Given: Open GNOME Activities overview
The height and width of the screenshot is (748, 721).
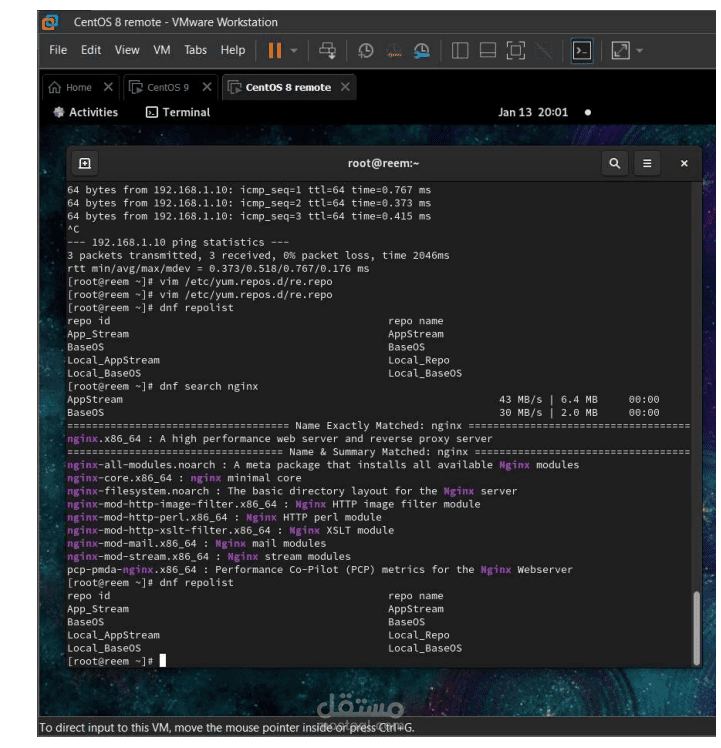Looking at the screenshot, I should click(85, 112).
